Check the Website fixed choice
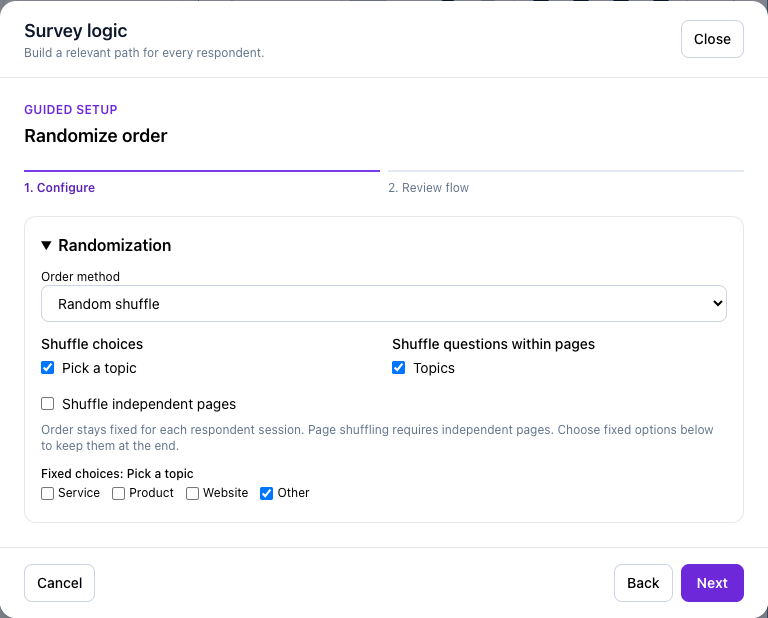Screen dimensions: 768x618 point(192,493)
